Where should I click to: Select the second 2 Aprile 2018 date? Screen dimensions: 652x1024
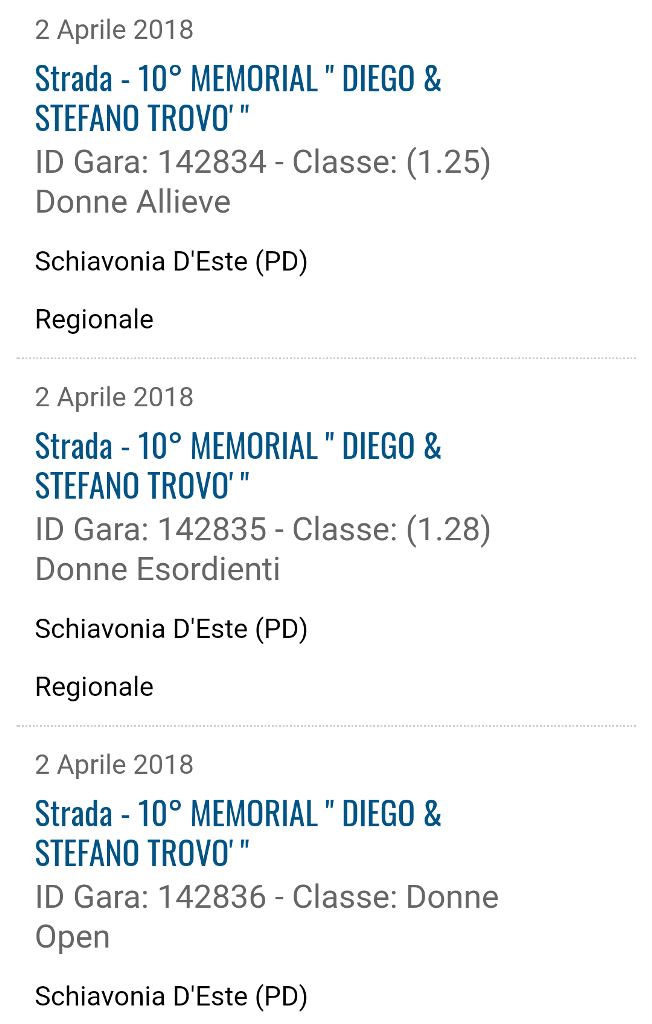click(x=114, y=398)
